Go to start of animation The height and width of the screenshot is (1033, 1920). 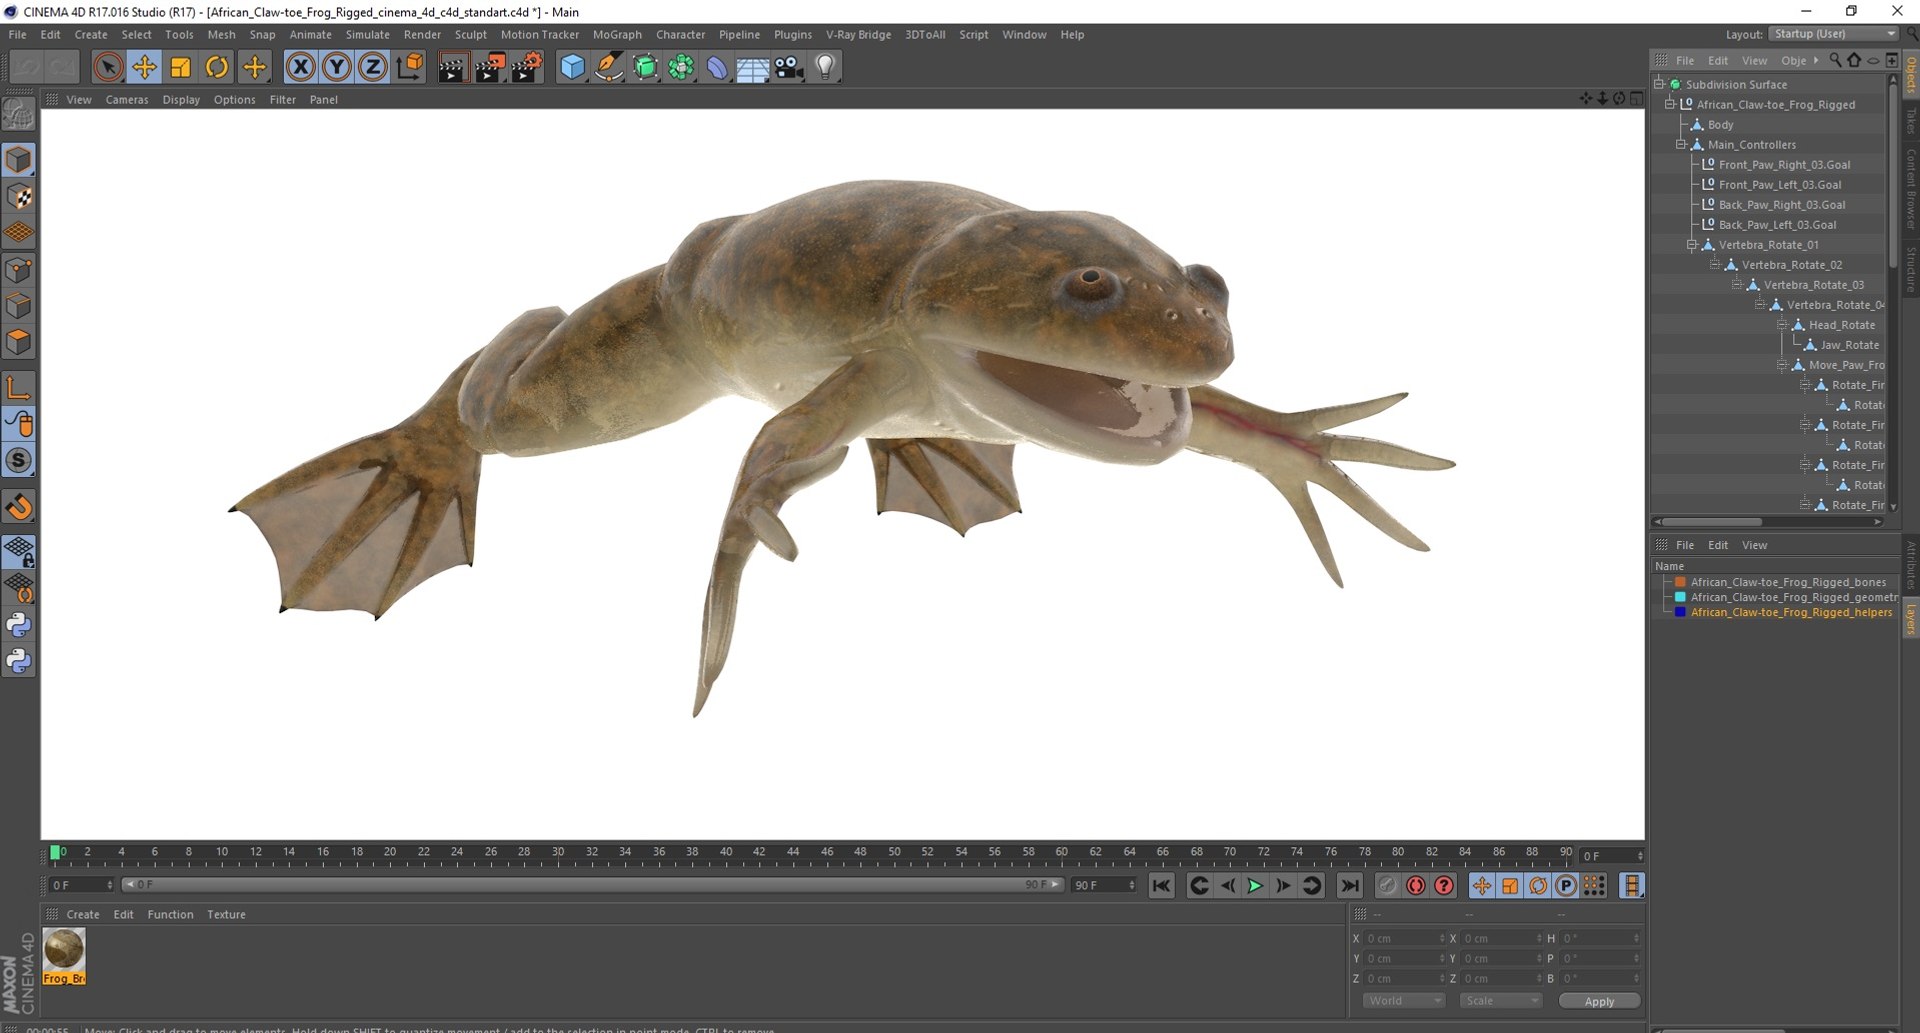[1161, 886]
